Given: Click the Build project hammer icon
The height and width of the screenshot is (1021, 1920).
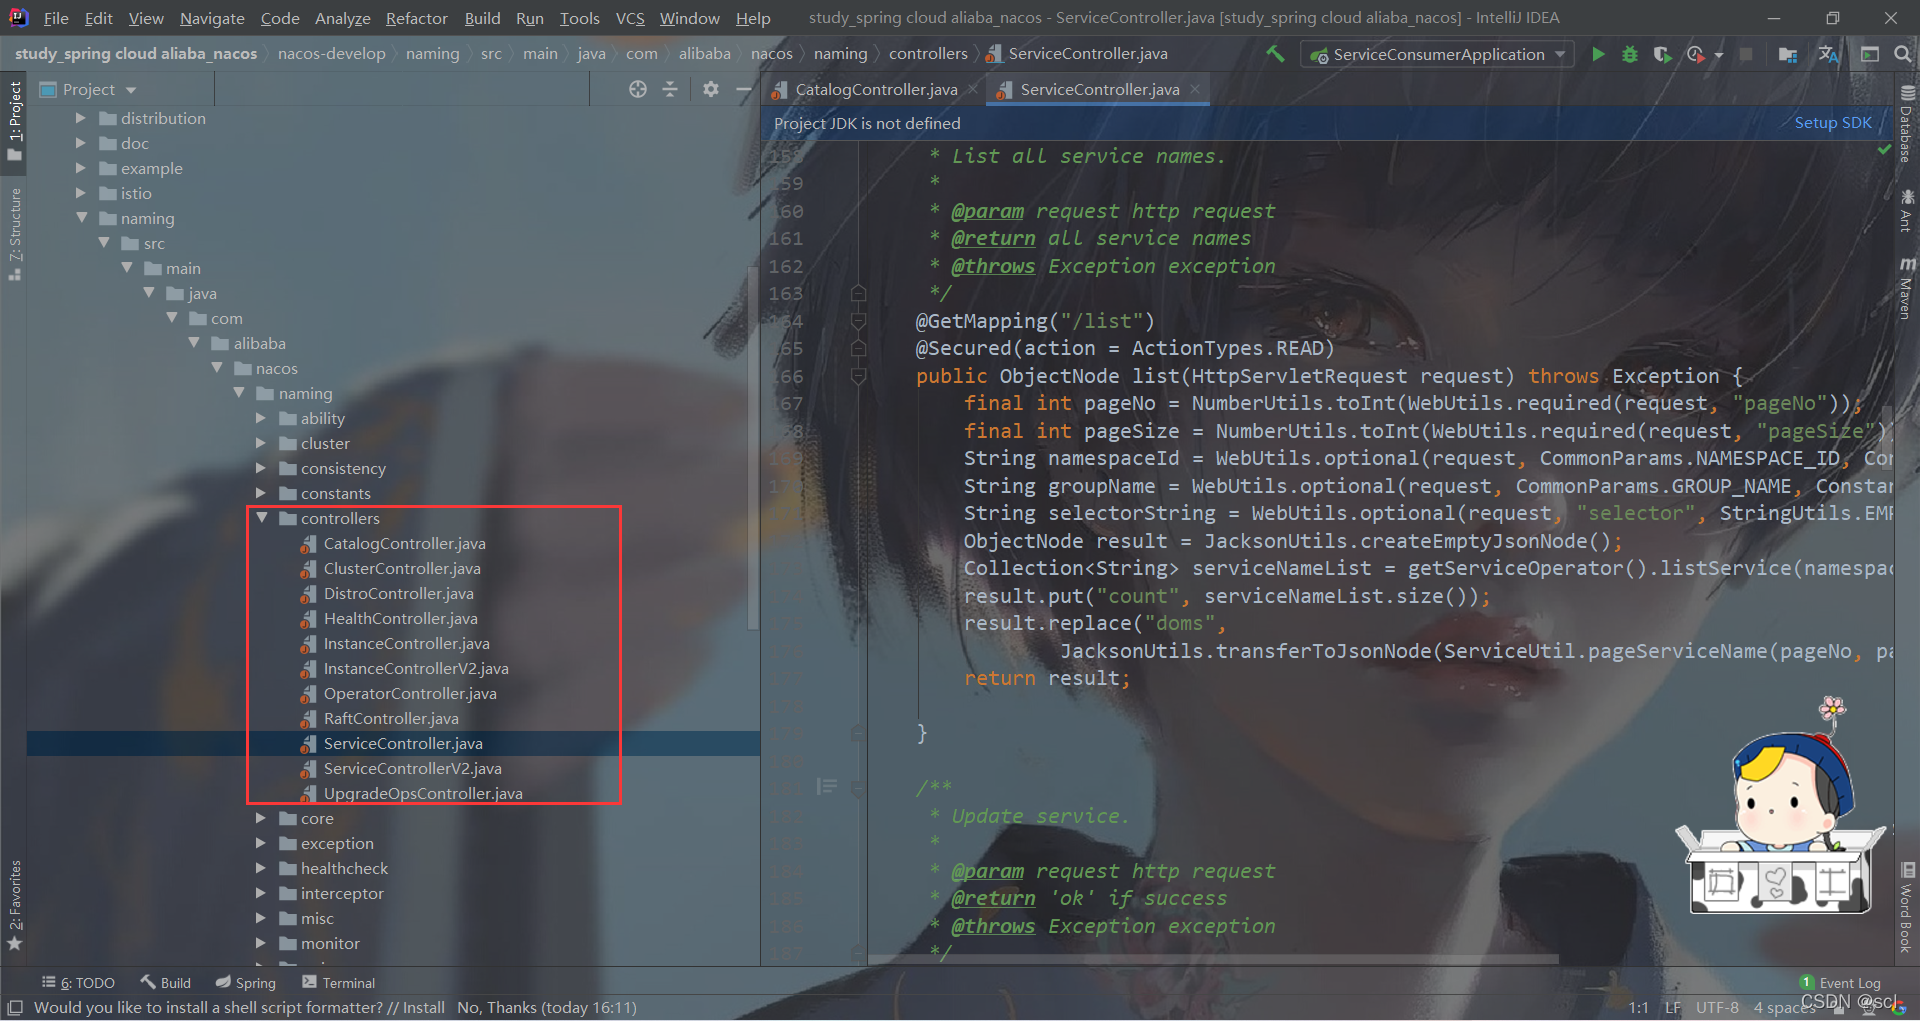Looking at the screenshot, I should coord(1275,54).
